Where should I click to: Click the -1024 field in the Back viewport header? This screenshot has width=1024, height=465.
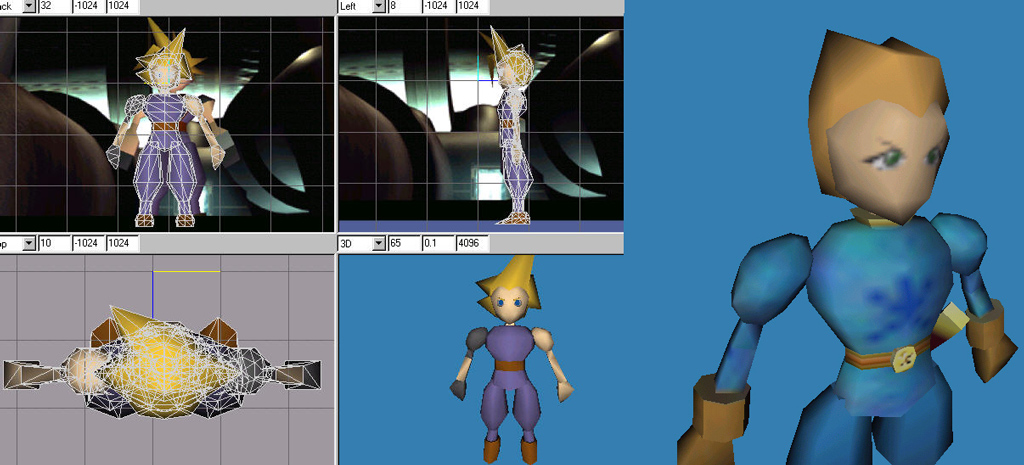coord(89,7)
